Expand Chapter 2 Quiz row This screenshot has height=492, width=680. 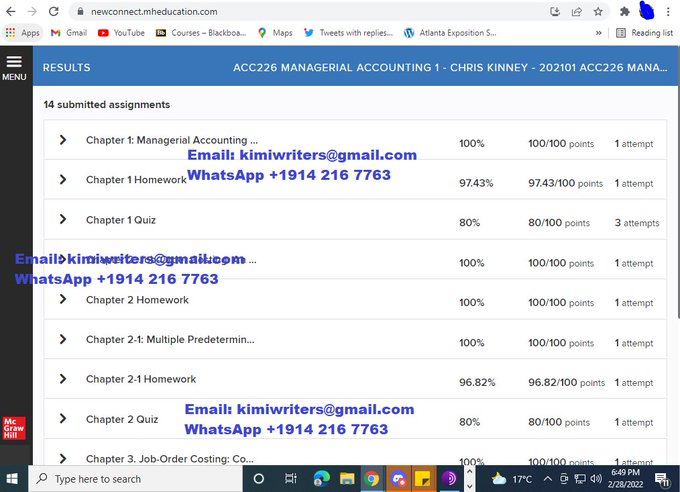[63, 419]
